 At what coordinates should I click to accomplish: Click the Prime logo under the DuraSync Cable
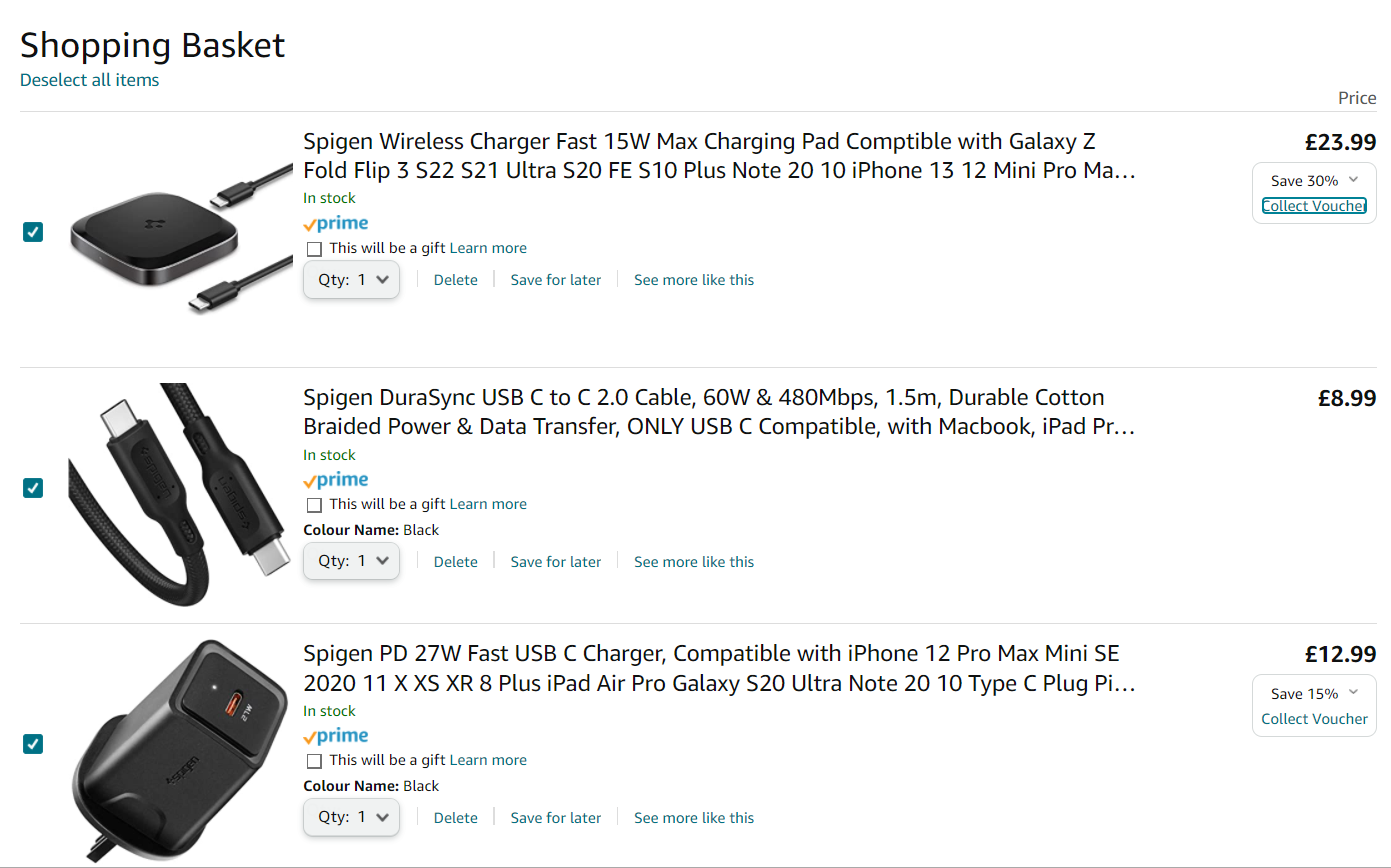(336, 479)
